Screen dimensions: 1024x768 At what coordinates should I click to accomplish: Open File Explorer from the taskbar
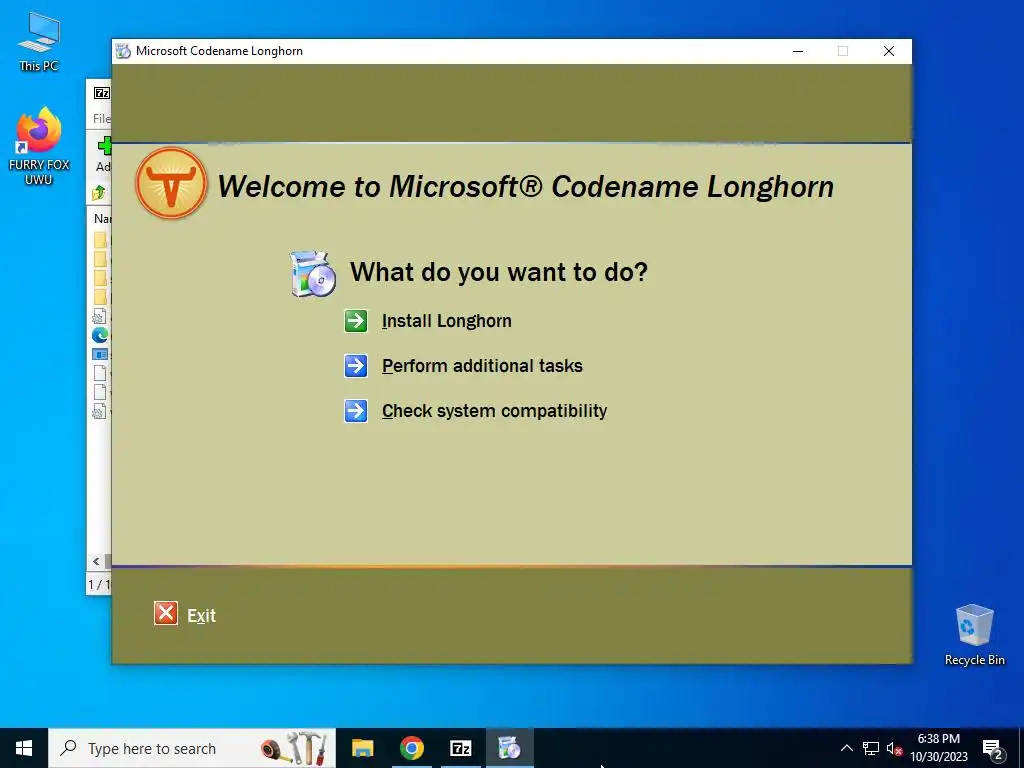(x=362, y=748)
